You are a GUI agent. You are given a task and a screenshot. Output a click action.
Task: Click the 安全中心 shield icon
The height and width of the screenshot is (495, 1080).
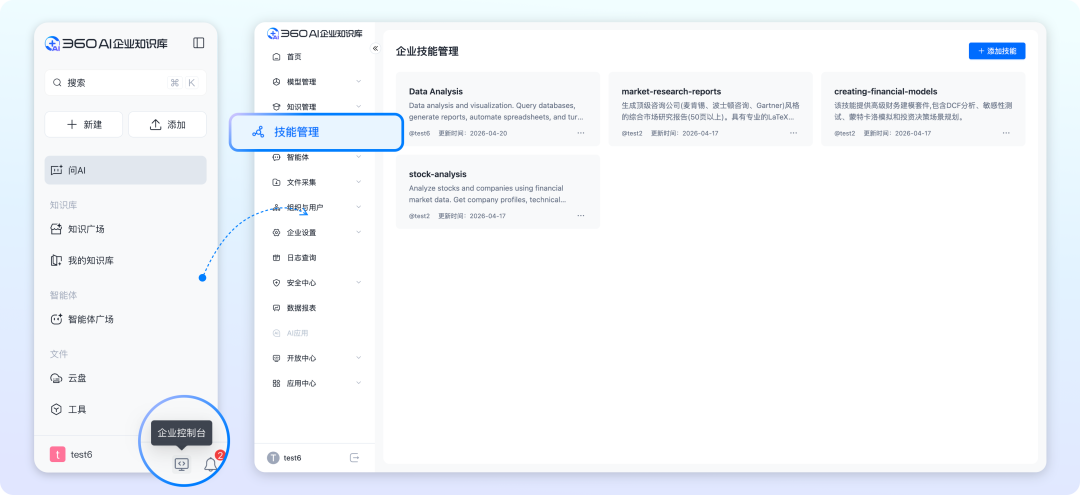pyautogui.click(x=276, y=282)
